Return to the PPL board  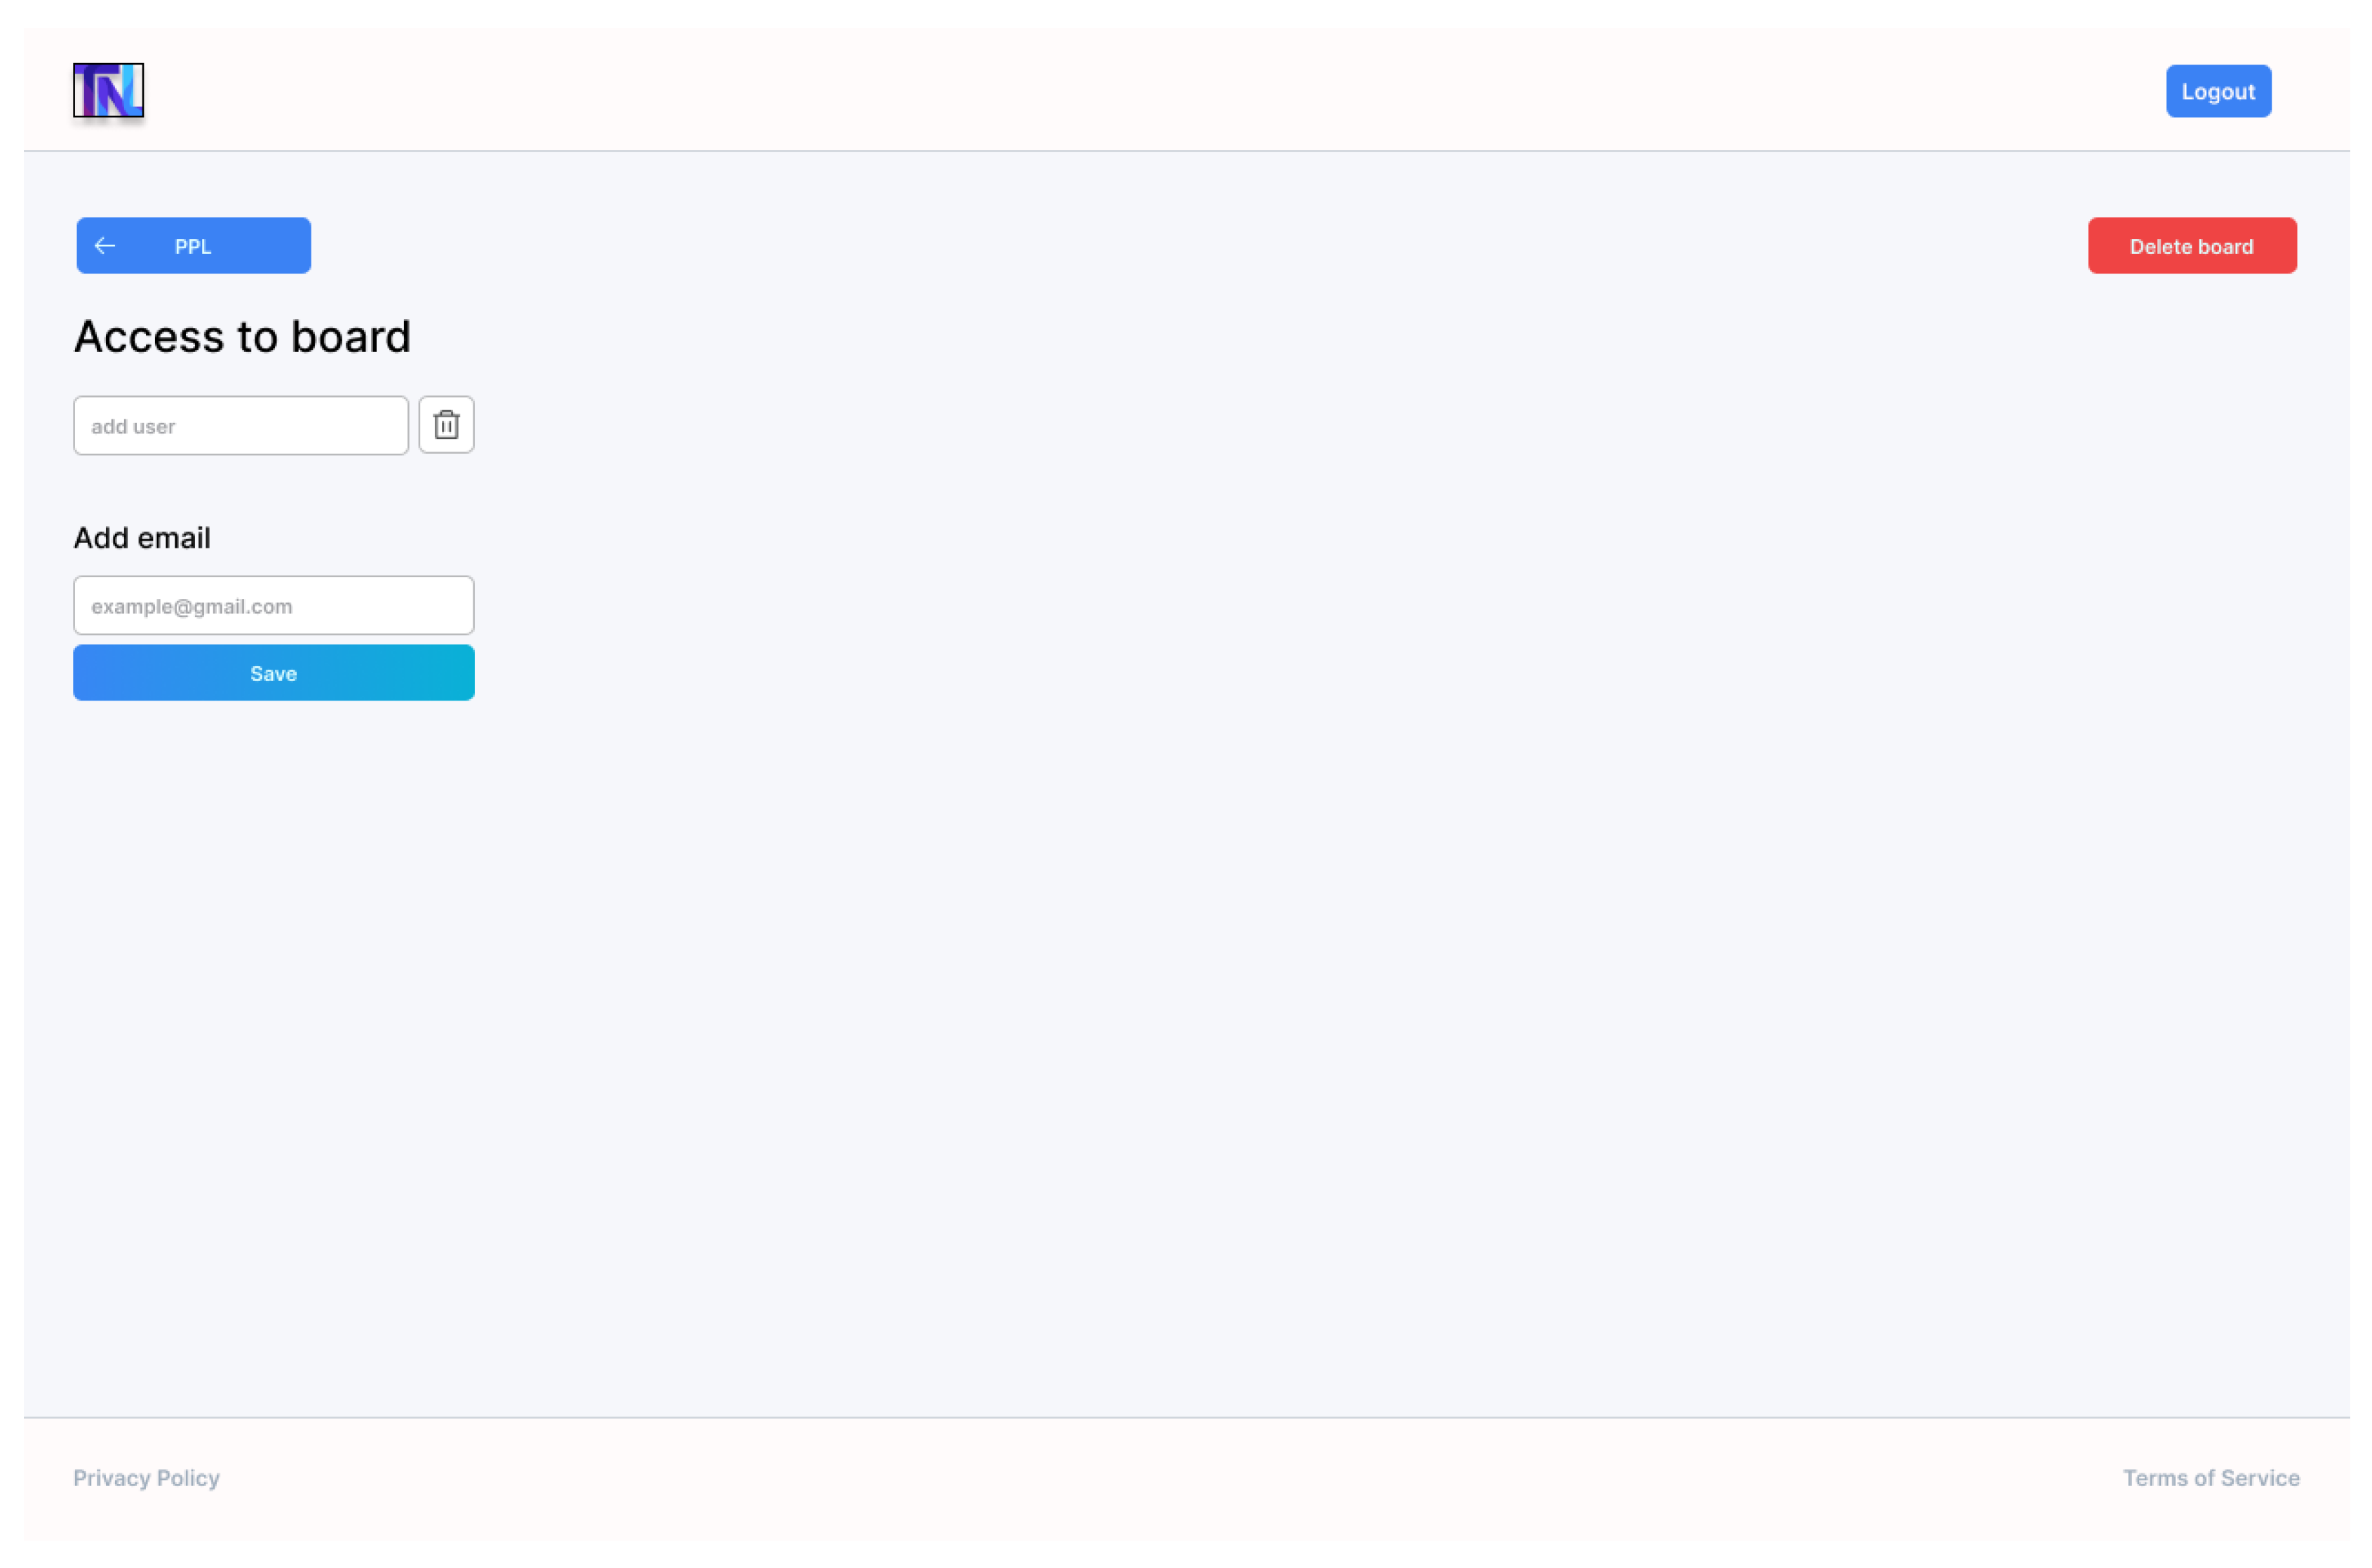point(193,246)
